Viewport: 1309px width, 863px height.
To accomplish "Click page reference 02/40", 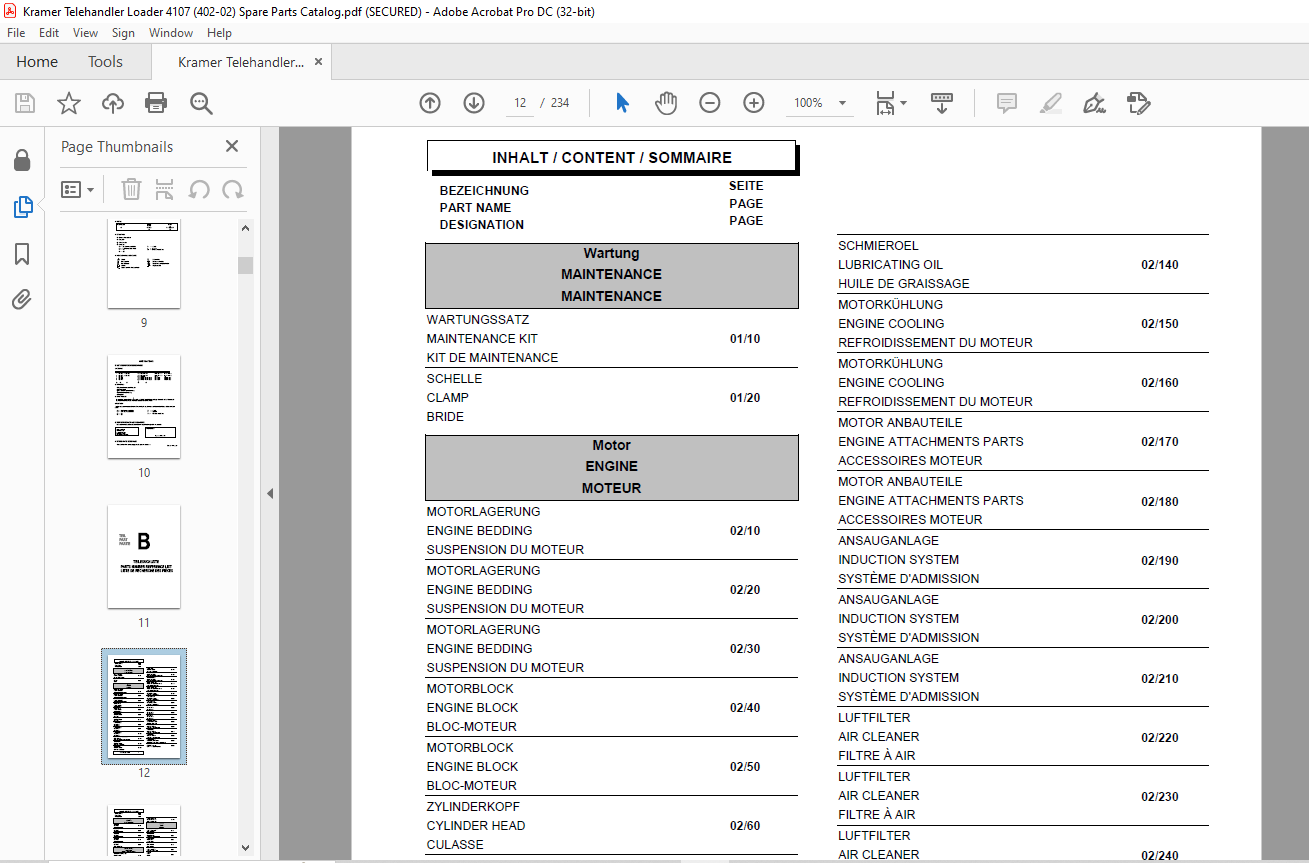I will pos(745,708).
